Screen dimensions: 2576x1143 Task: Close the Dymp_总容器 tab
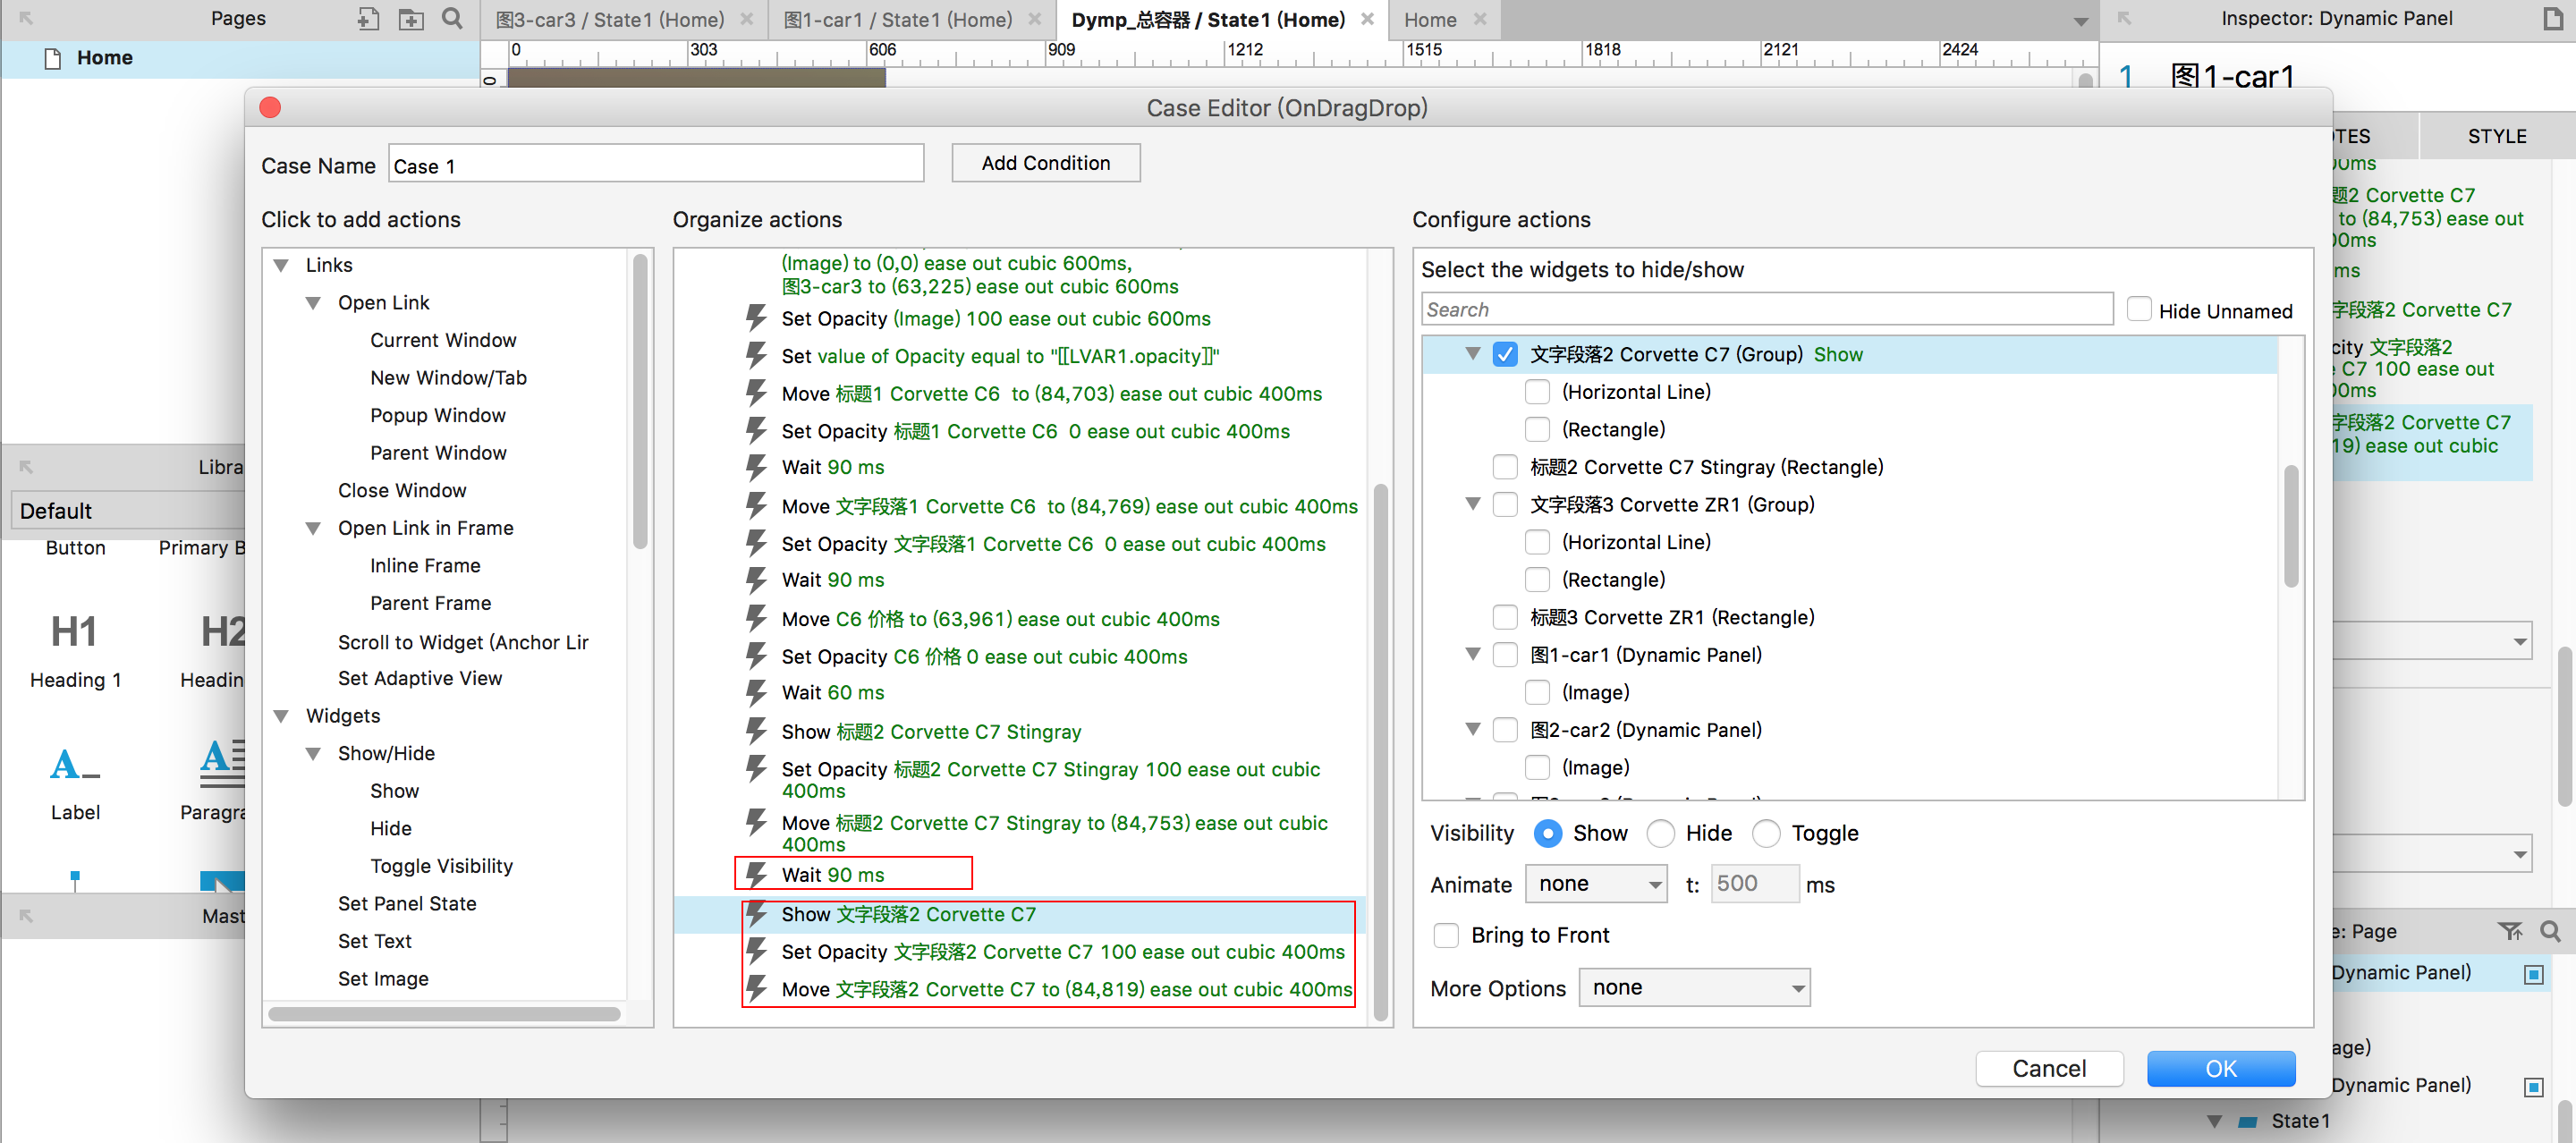pos(1367,19)
